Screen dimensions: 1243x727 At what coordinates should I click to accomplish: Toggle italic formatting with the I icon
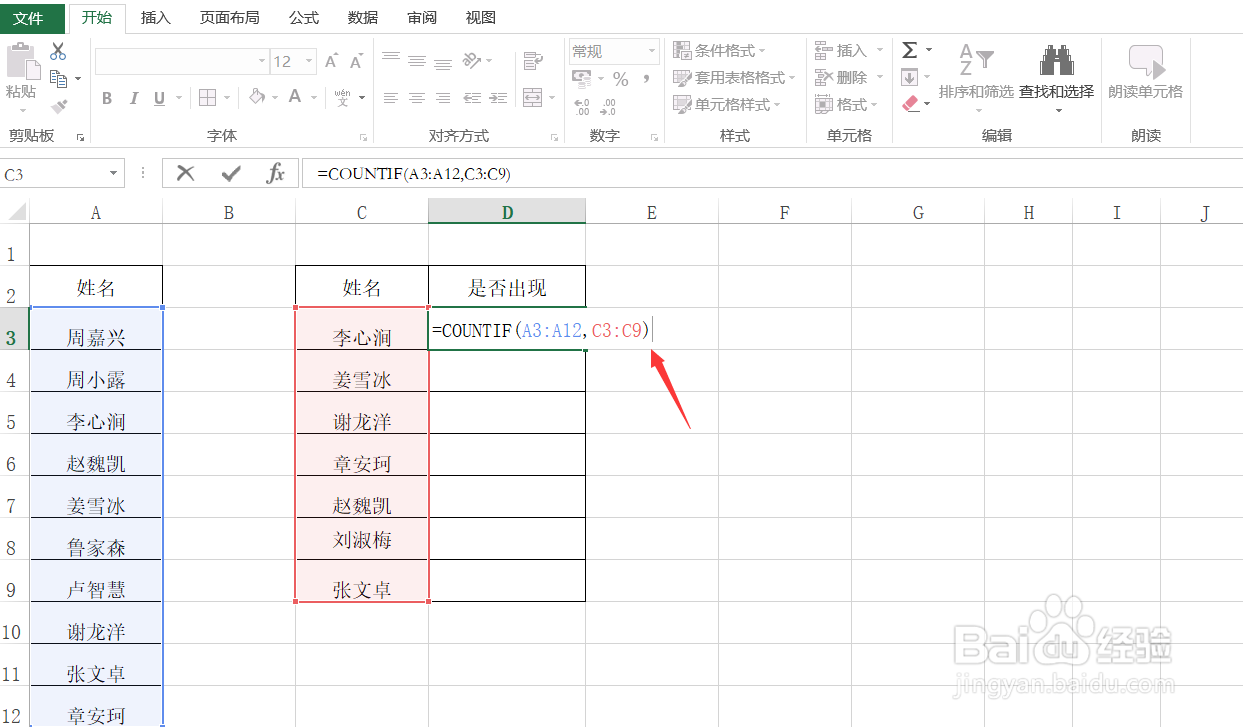click(133, 98)
